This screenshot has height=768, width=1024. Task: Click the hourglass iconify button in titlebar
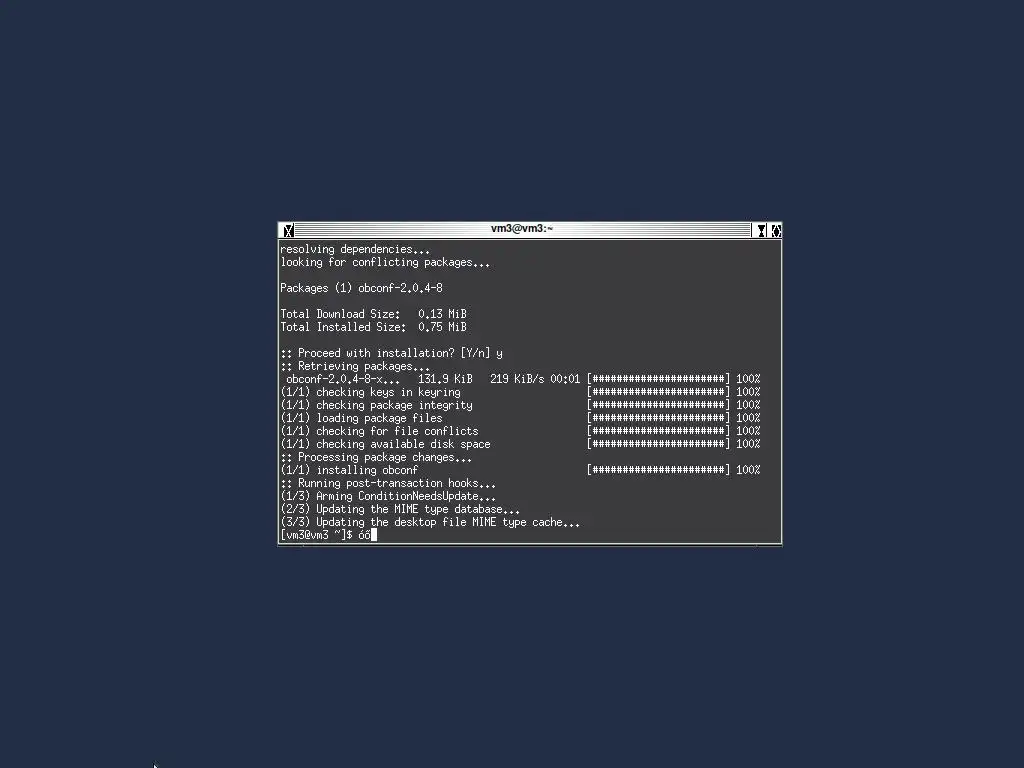[761, 230]
